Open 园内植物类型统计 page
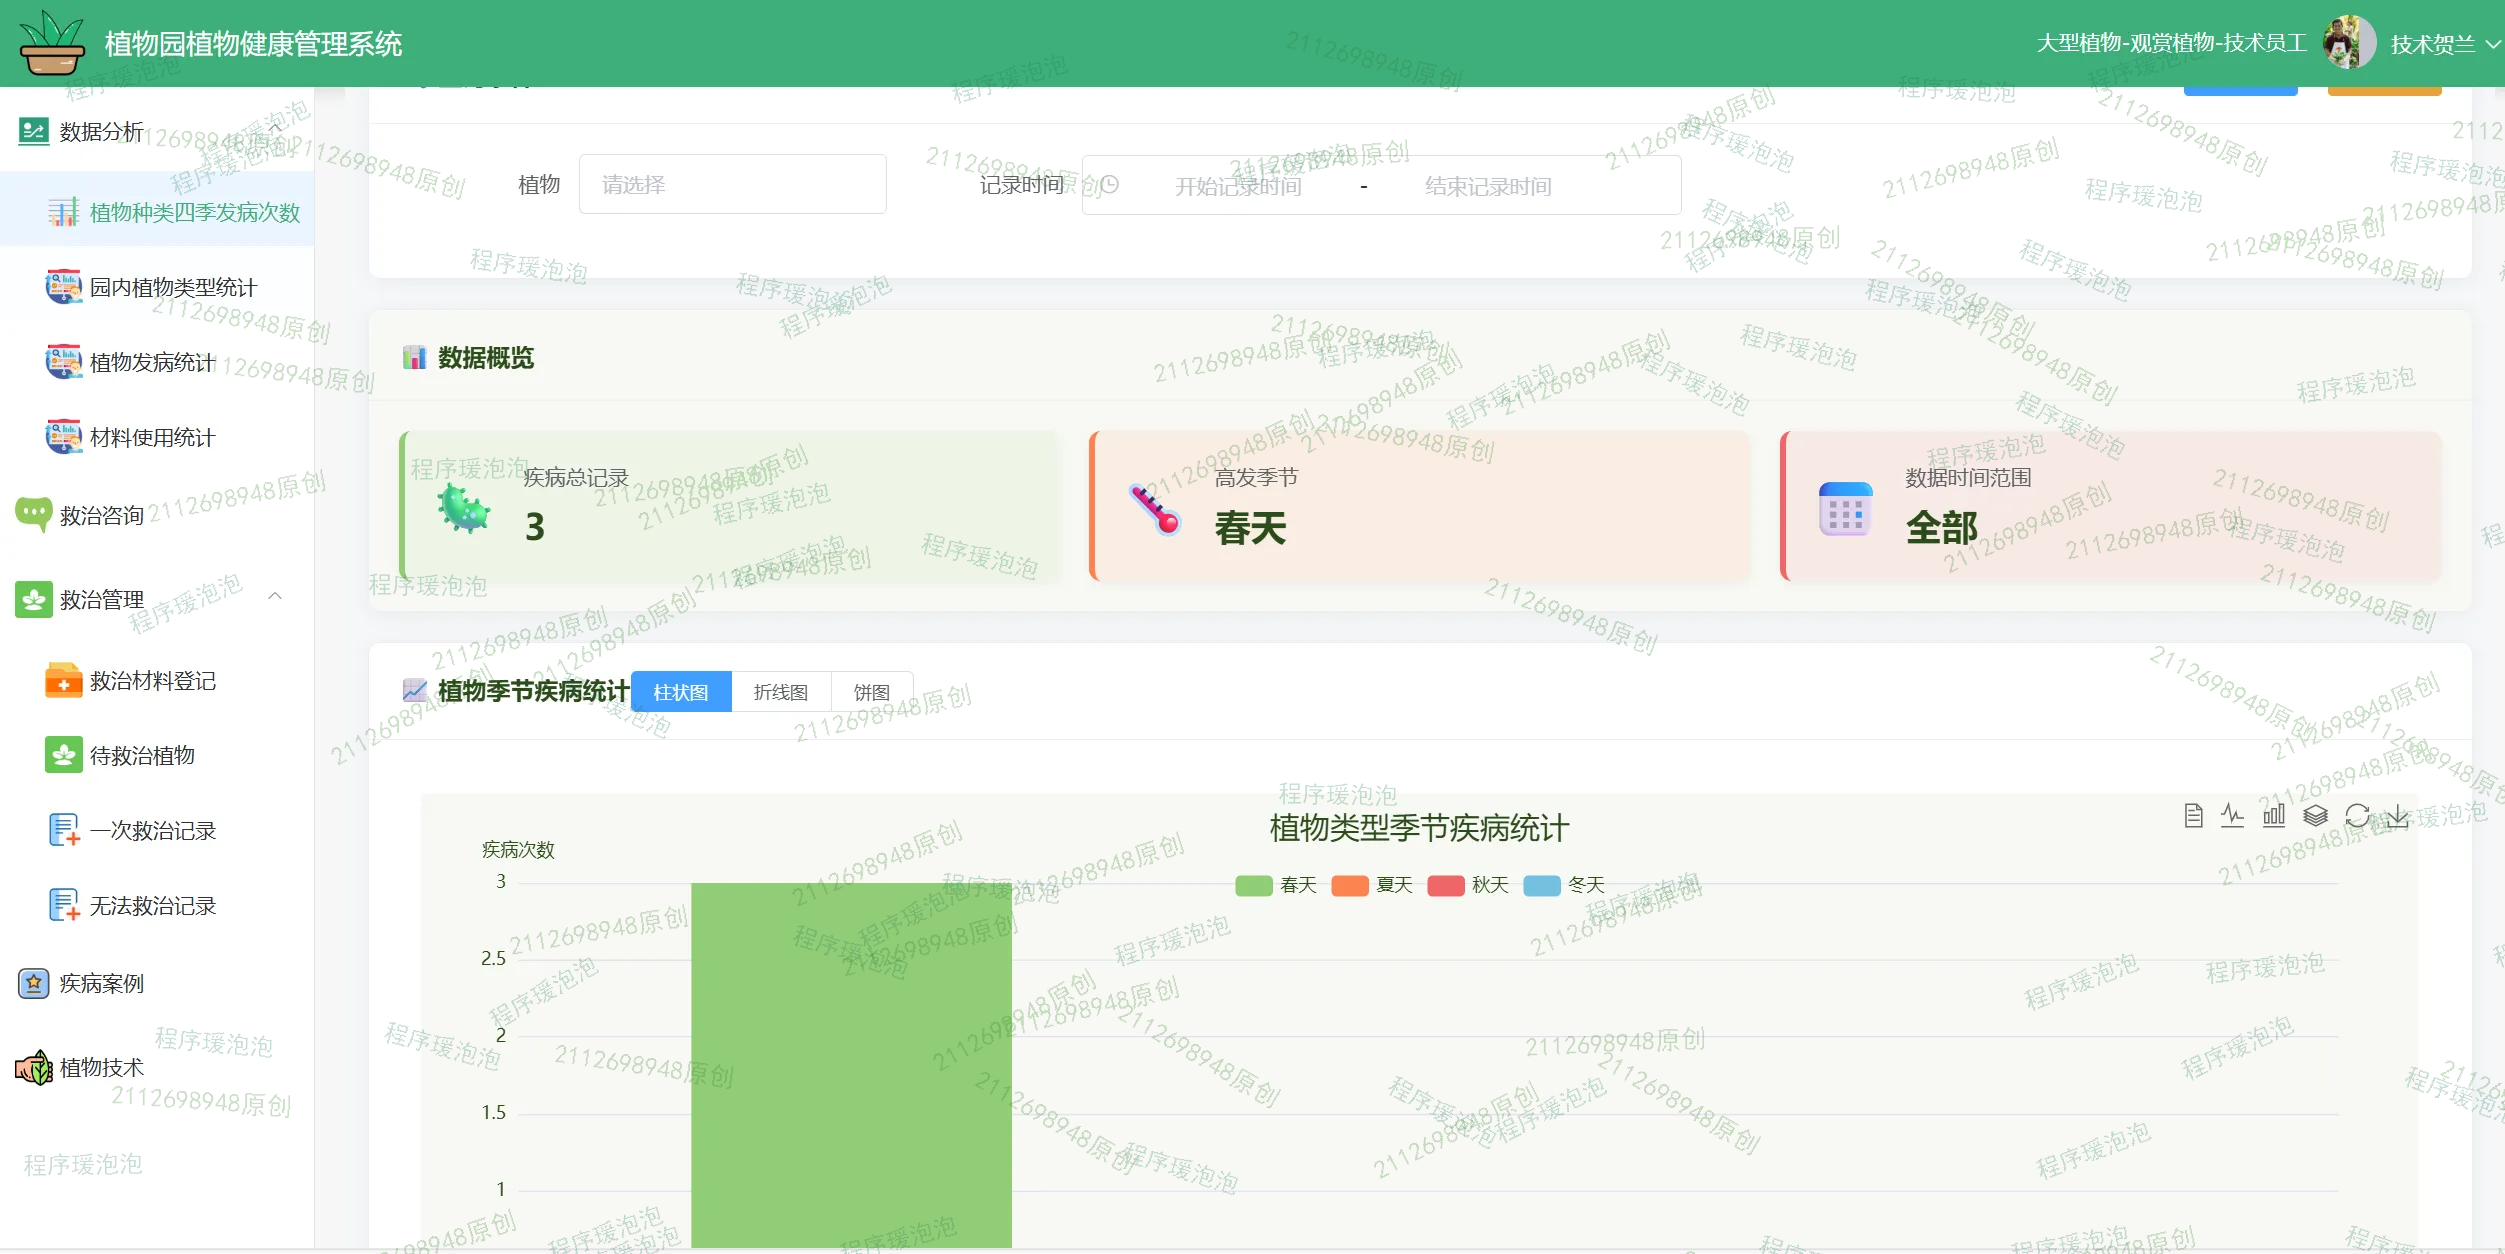The height and width of the screenshot is (1254, 2505). pyautogui.click(x=172, y=288)
